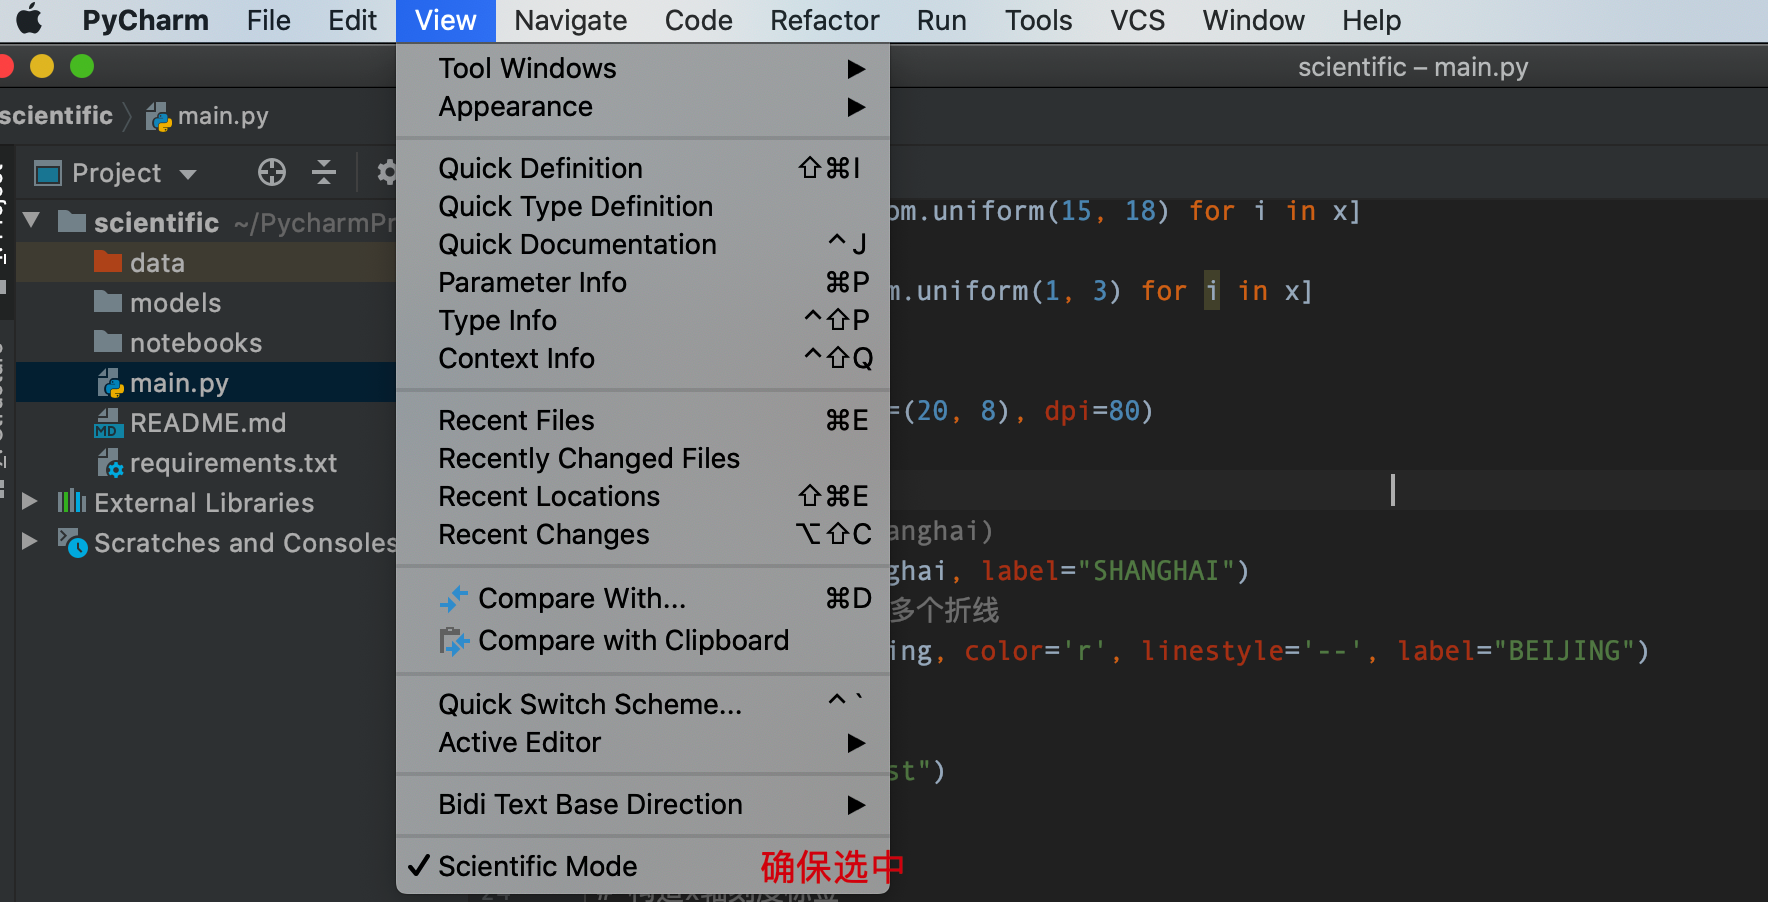Image resolution: width=1768 pixels, height=902 pixels.
Task: Click the Compare with Clipboard icon
Action: click(454, 640)
